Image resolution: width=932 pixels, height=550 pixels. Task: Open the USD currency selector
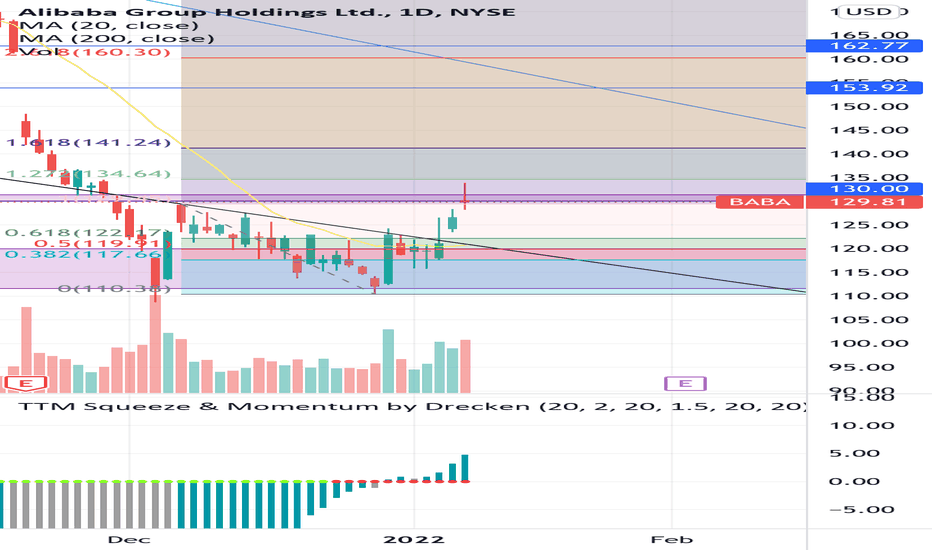coord(868,12)
